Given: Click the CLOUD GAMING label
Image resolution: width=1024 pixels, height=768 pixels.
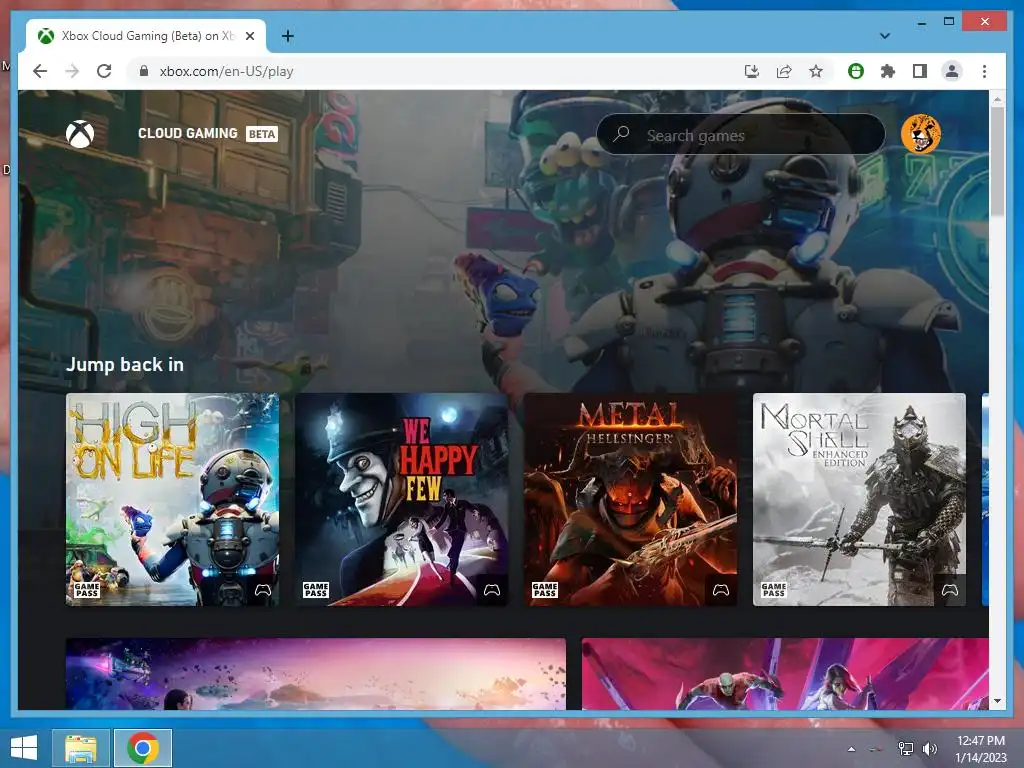Looking at the screenshot, I should click(187, 133).
